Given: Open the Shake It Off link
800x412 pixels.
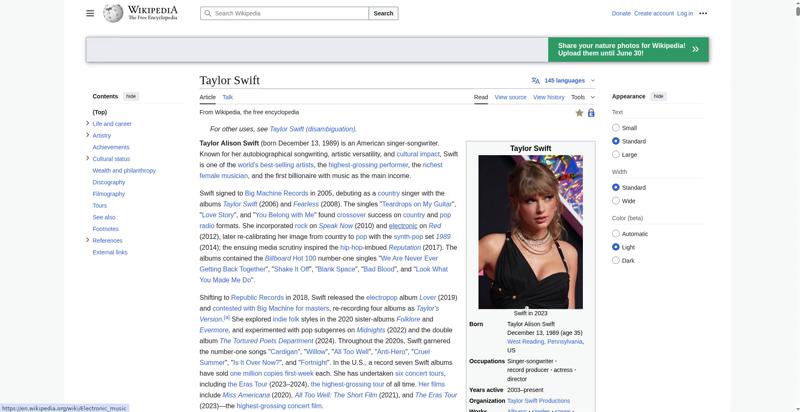Looking at the screenshot, I should (292, 269).
